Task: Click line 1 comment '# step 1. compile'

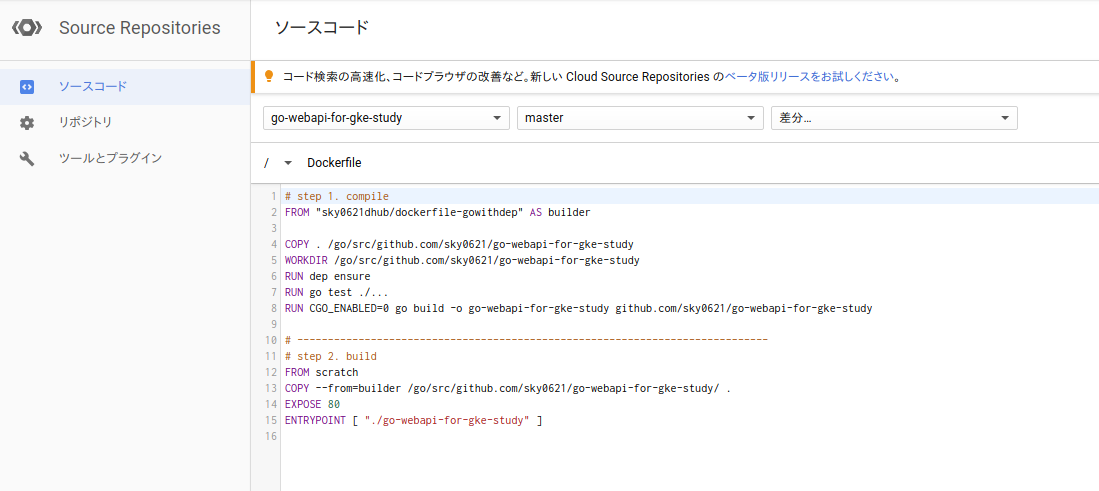Action: pyautogui.click(x=336, y=196)
